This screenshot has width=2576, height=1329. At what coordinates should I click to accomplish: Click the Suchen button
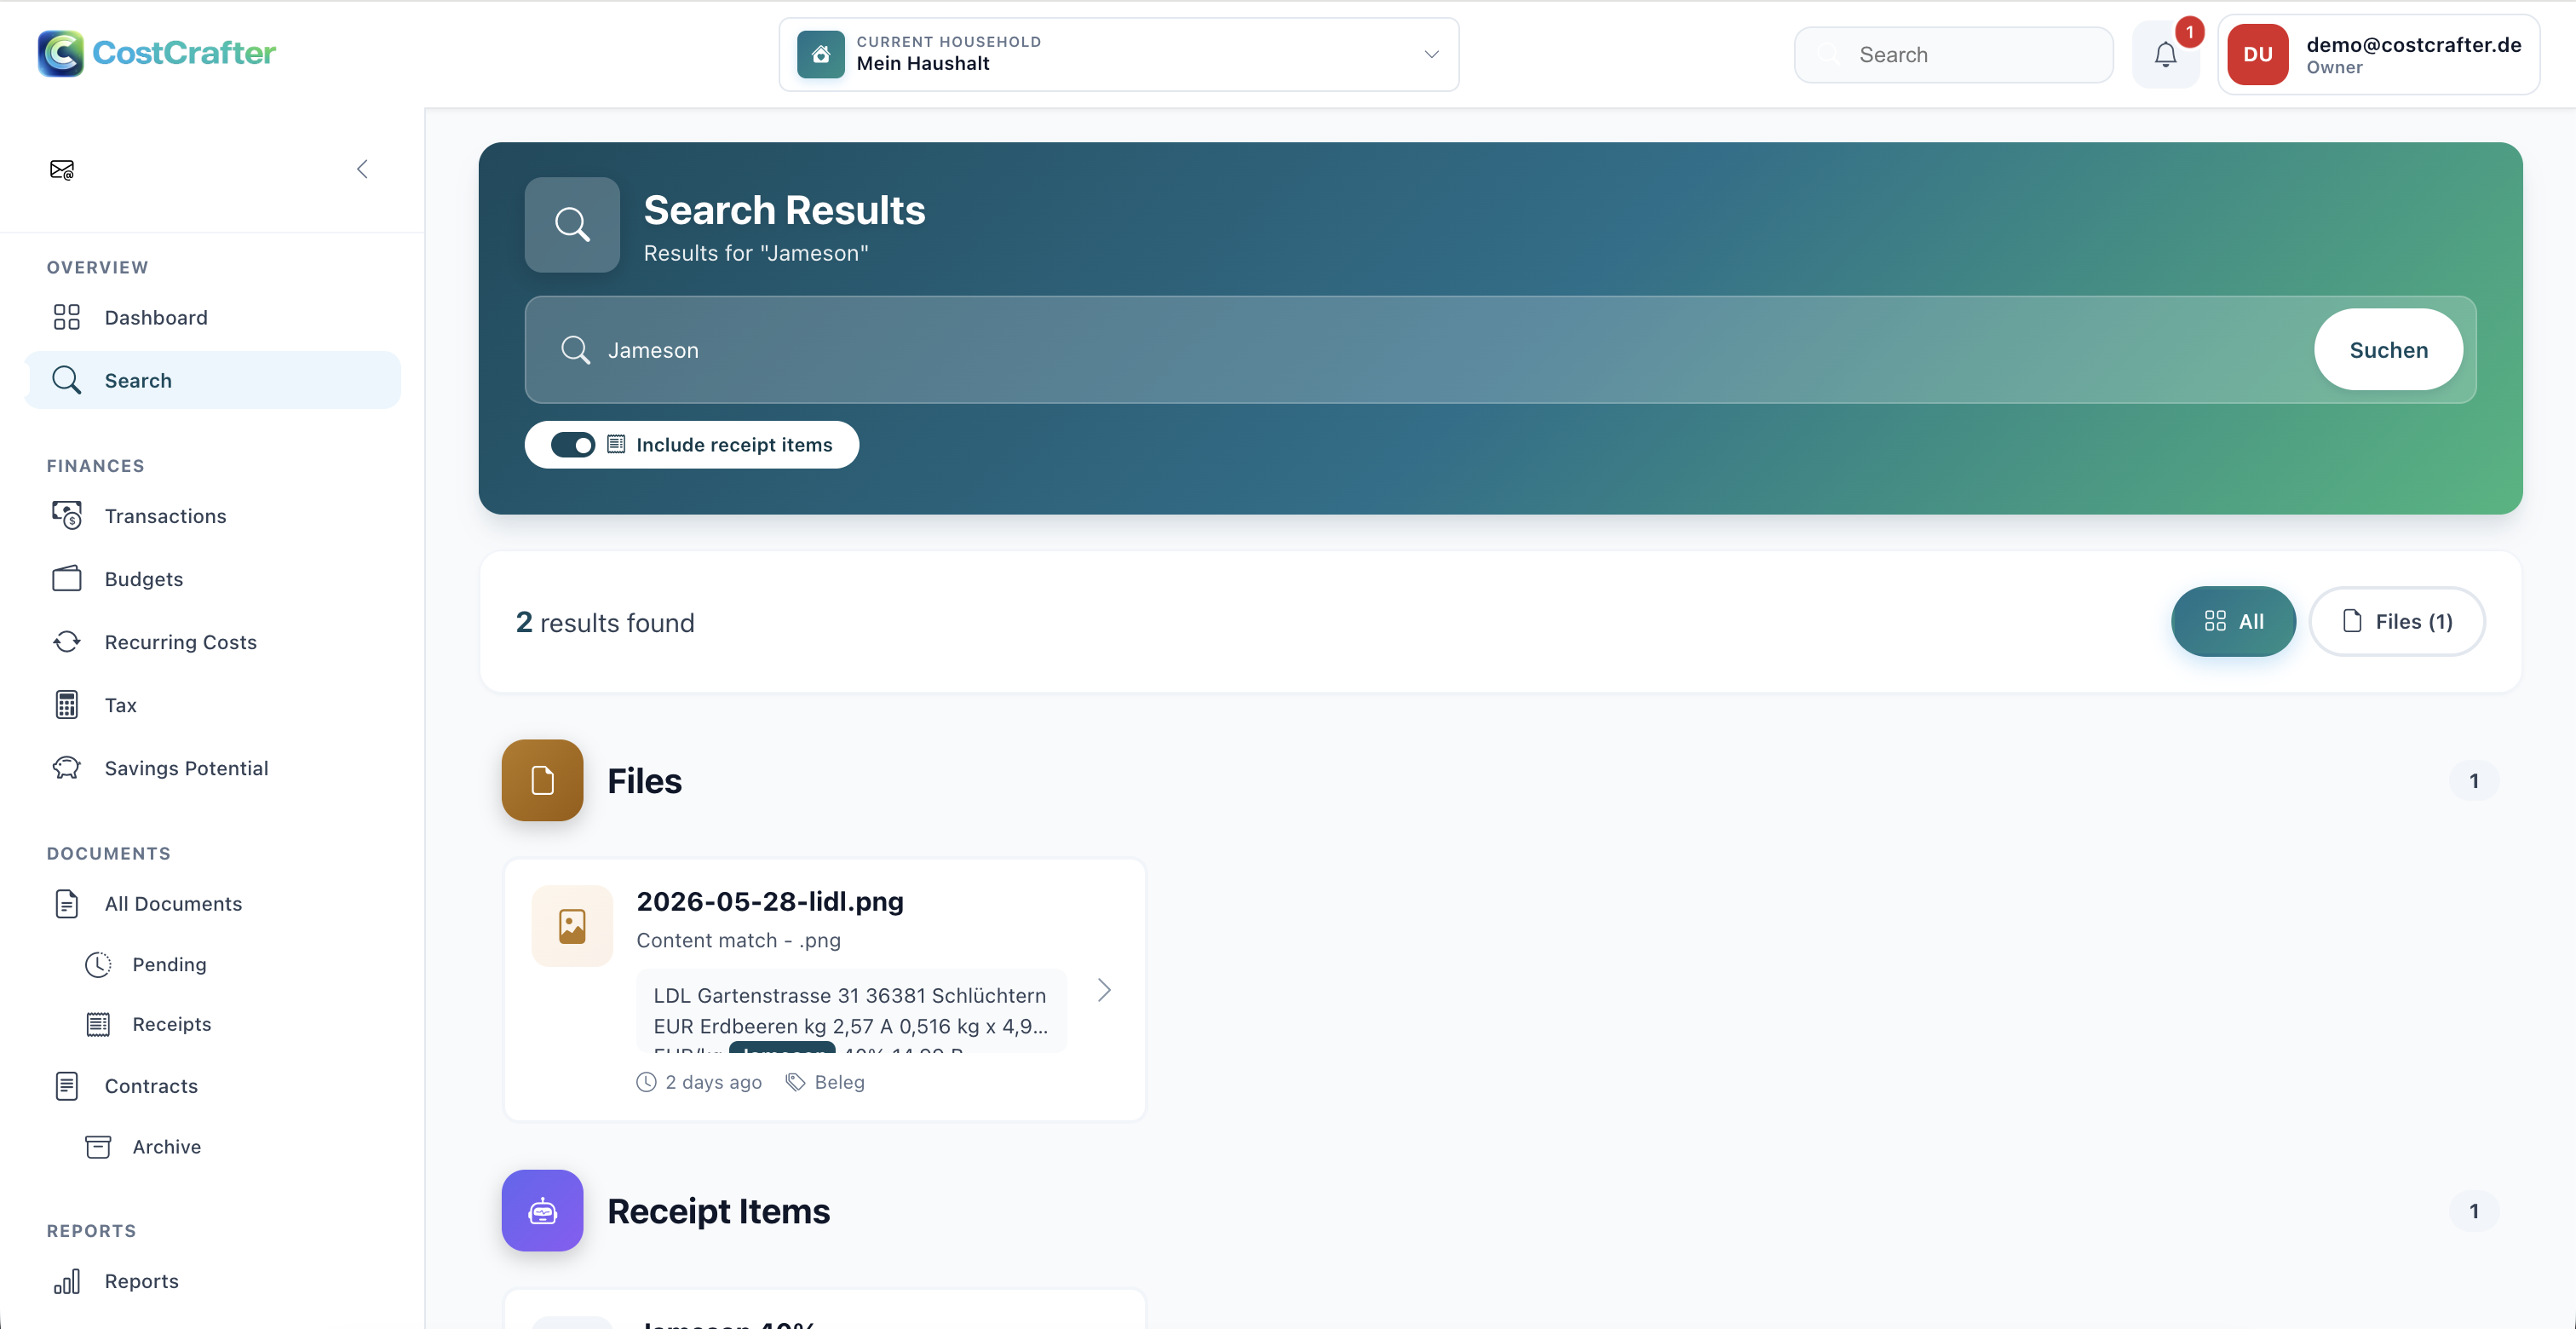2388,350
